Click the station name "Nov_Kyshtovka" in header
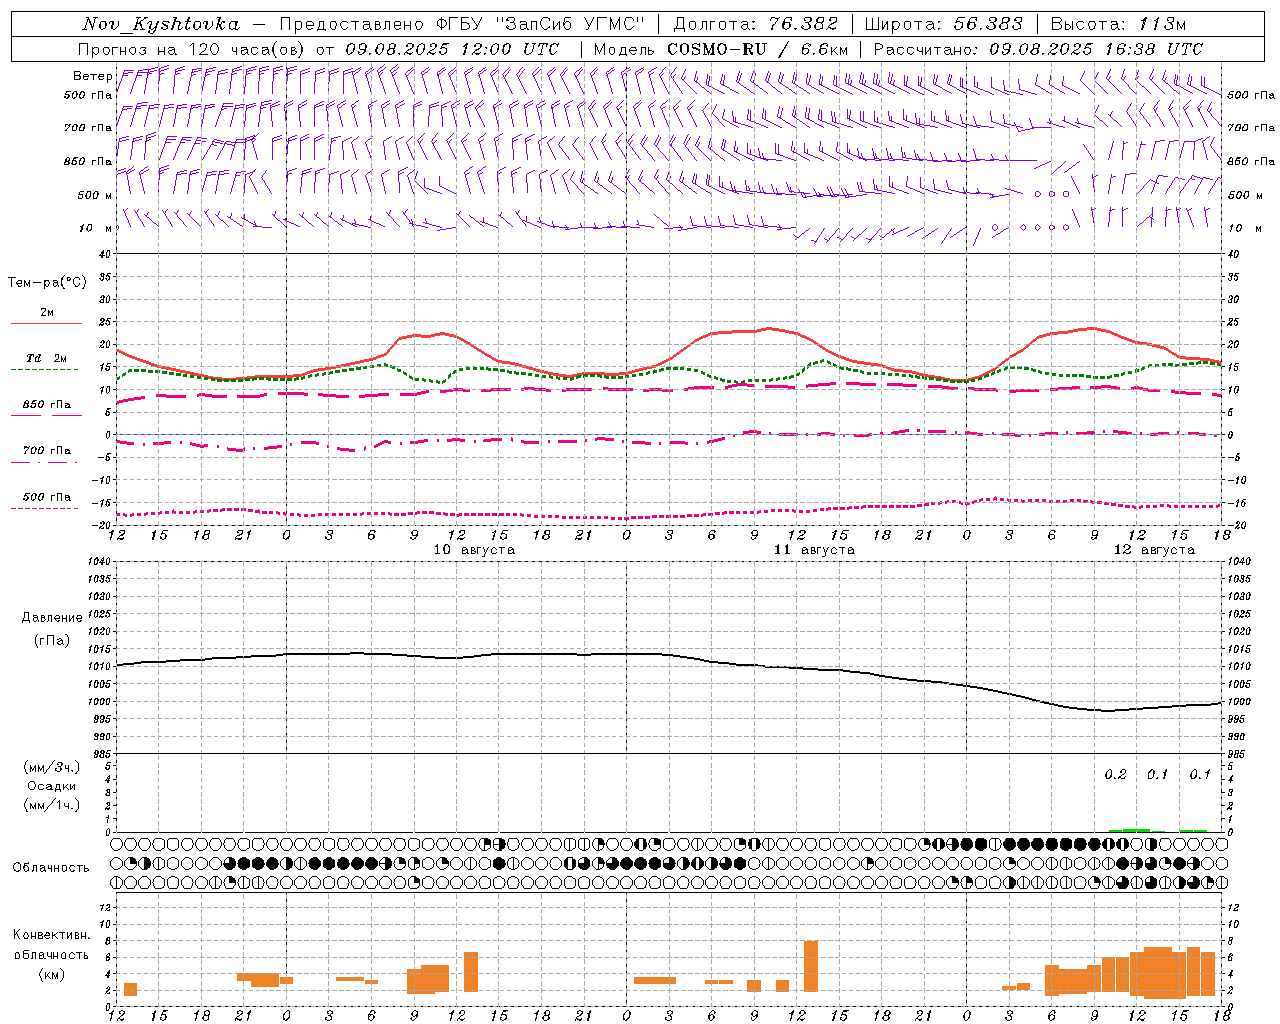This screenshot has width=1280, height=1024. (161, 24)
